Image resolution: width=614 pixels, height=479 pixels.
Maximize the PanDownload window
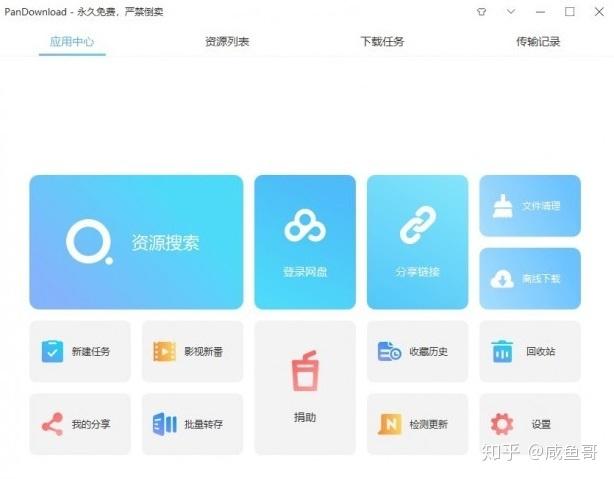(x=570, y=12)
